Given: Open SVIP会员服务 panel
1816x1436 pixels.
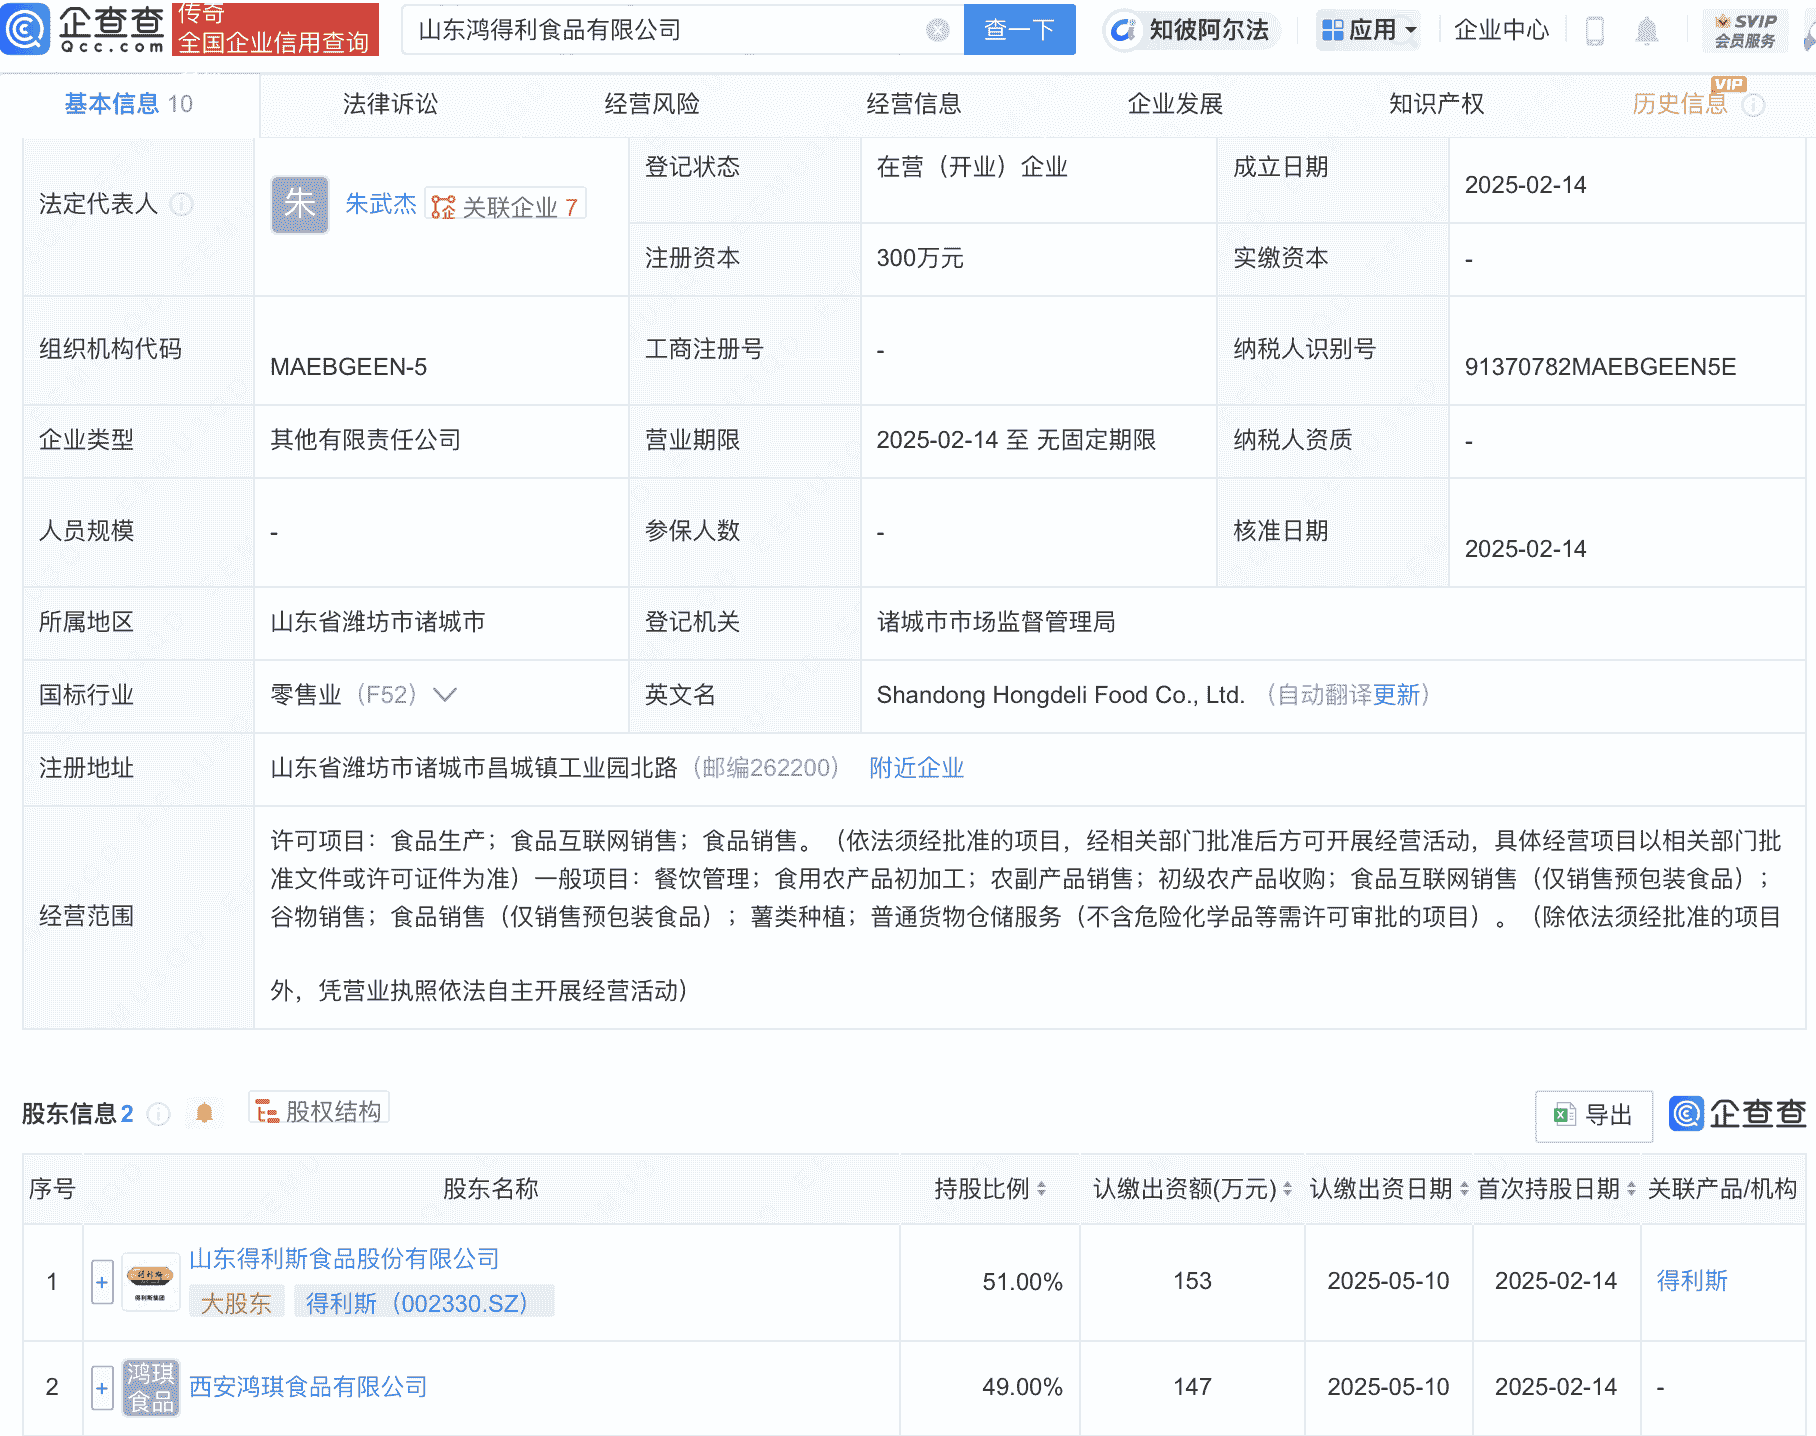Looking at the screenshot, I should pos(1745,30).
